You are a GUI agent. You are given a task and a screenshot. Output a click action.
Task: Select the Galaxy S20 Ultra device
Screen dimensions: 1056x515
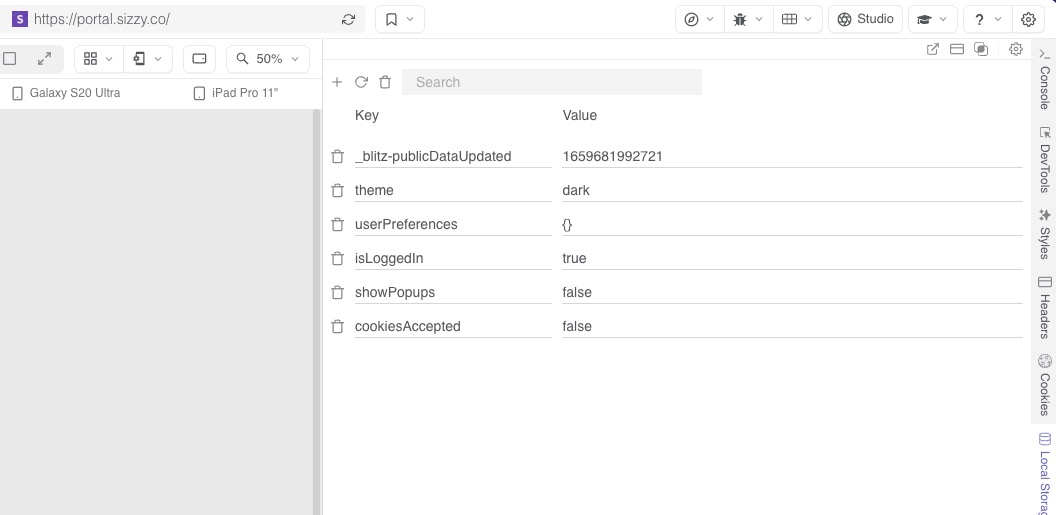66,93
